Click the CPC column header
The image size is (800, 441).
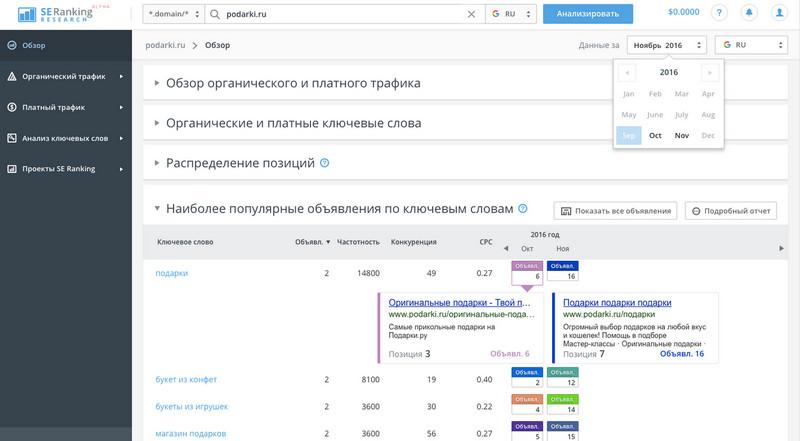click(x=486, y=242)
